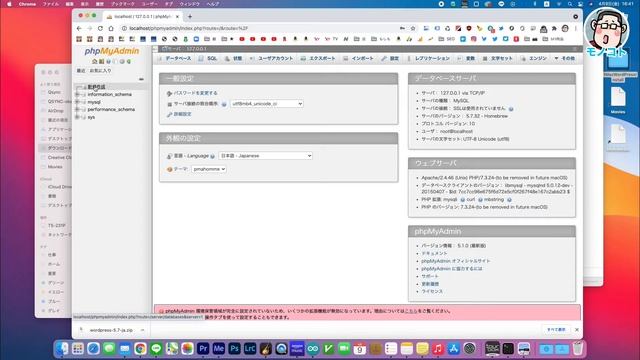This screenshot has height=360, width=640.
Task: Open LINE app from the Dock
Action: pyautogui.click(x=156, y=349)
